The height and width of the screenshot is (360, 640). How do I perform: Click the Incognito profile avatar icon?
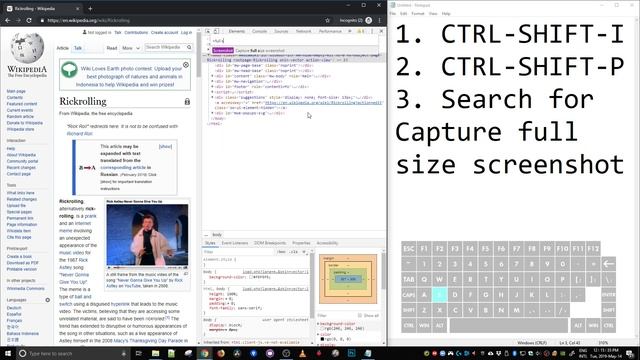369,20
